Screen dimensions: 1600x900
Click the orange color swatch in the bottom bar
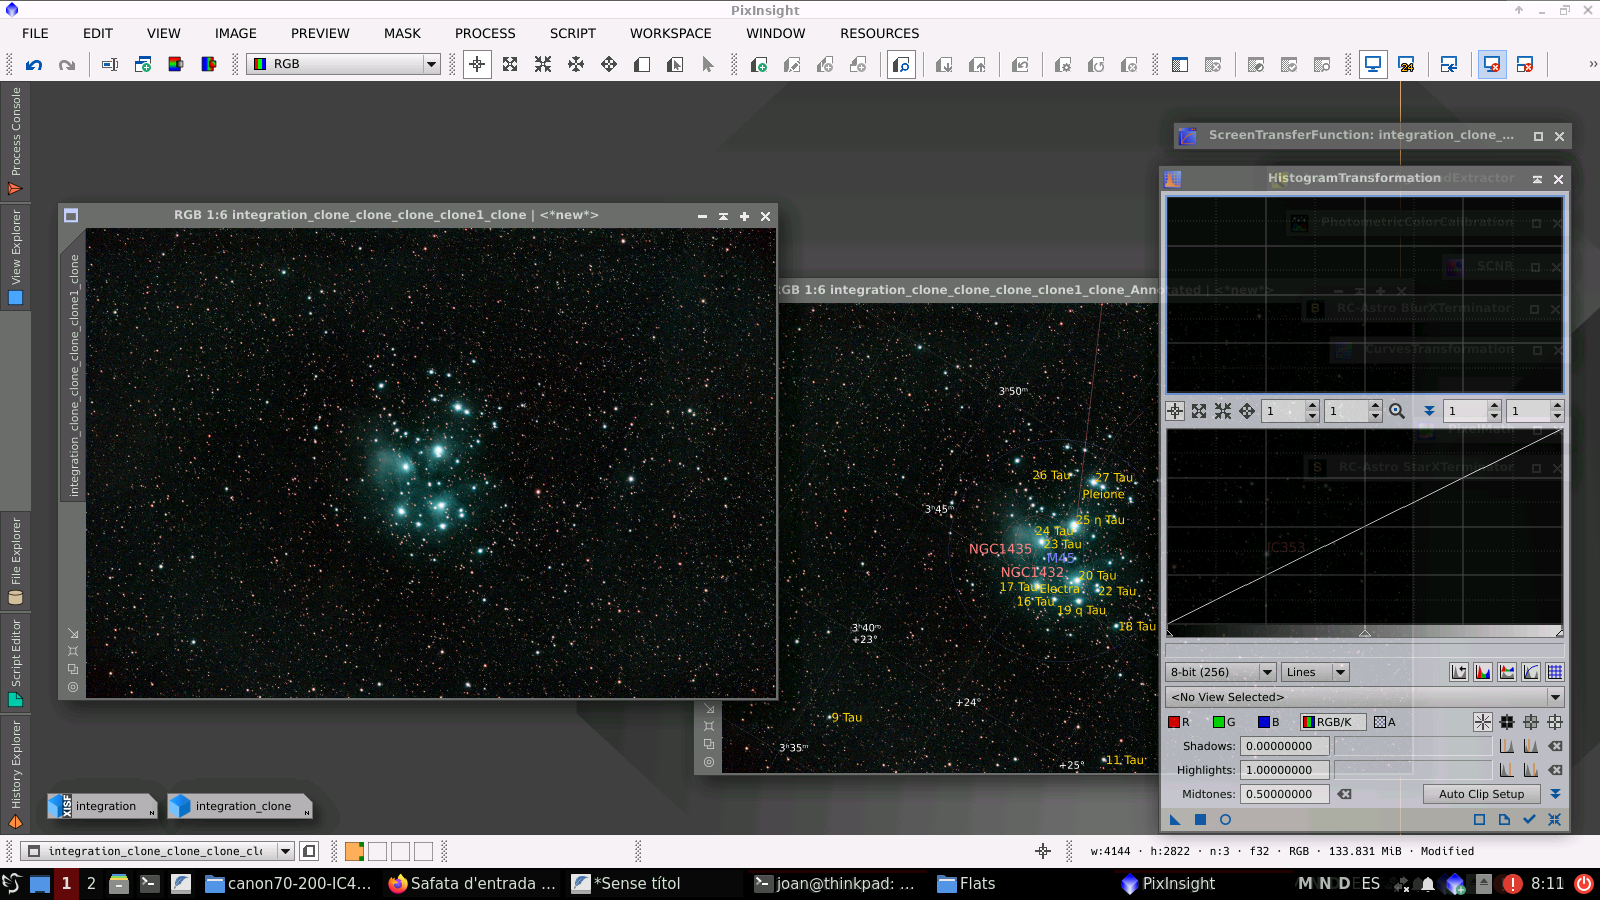pyautogui.click(x=353, y=850)
